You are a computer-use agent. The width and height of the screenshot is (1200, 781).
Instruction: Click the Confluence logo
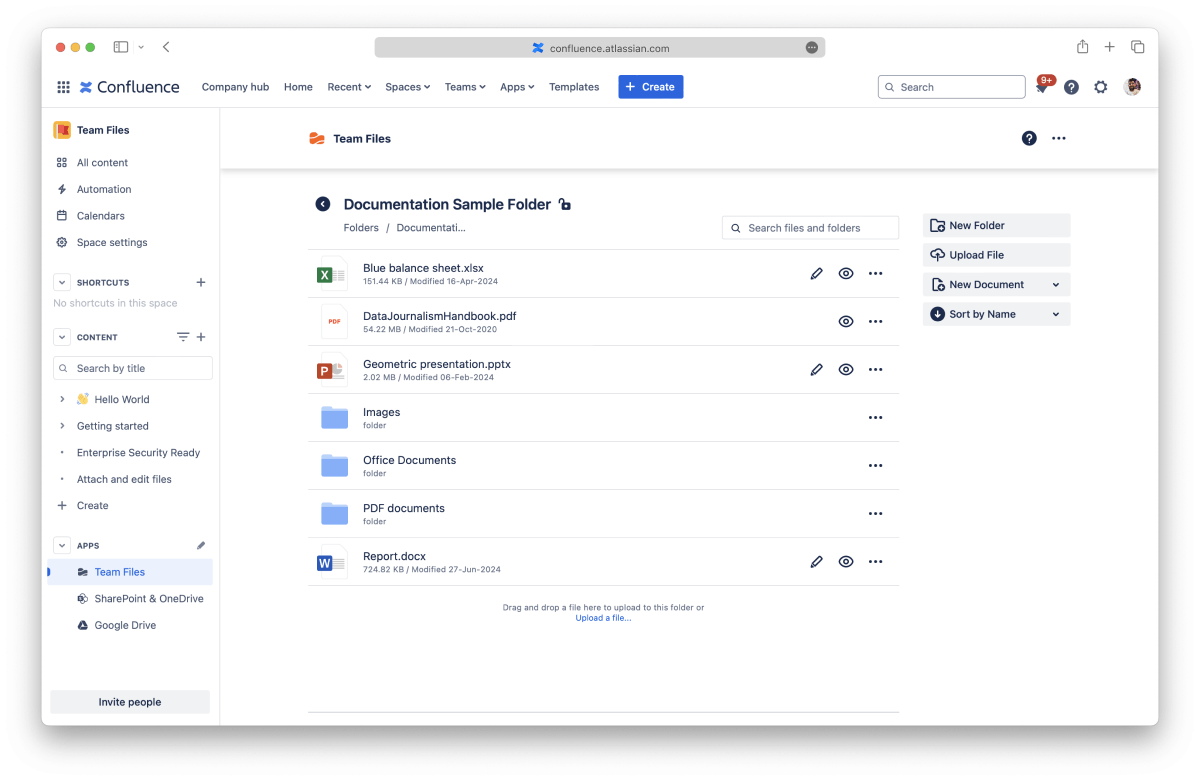point(130,87)
